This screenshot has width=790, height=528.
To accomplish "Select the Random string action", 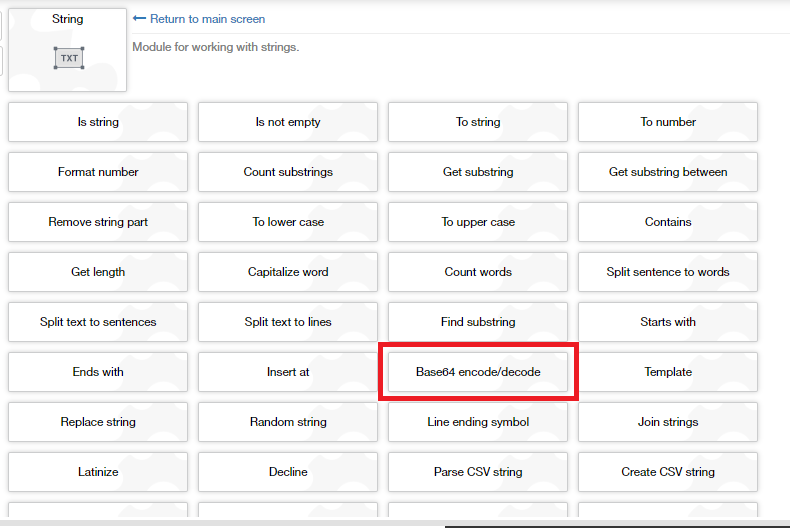I will (x=288, y=422).
